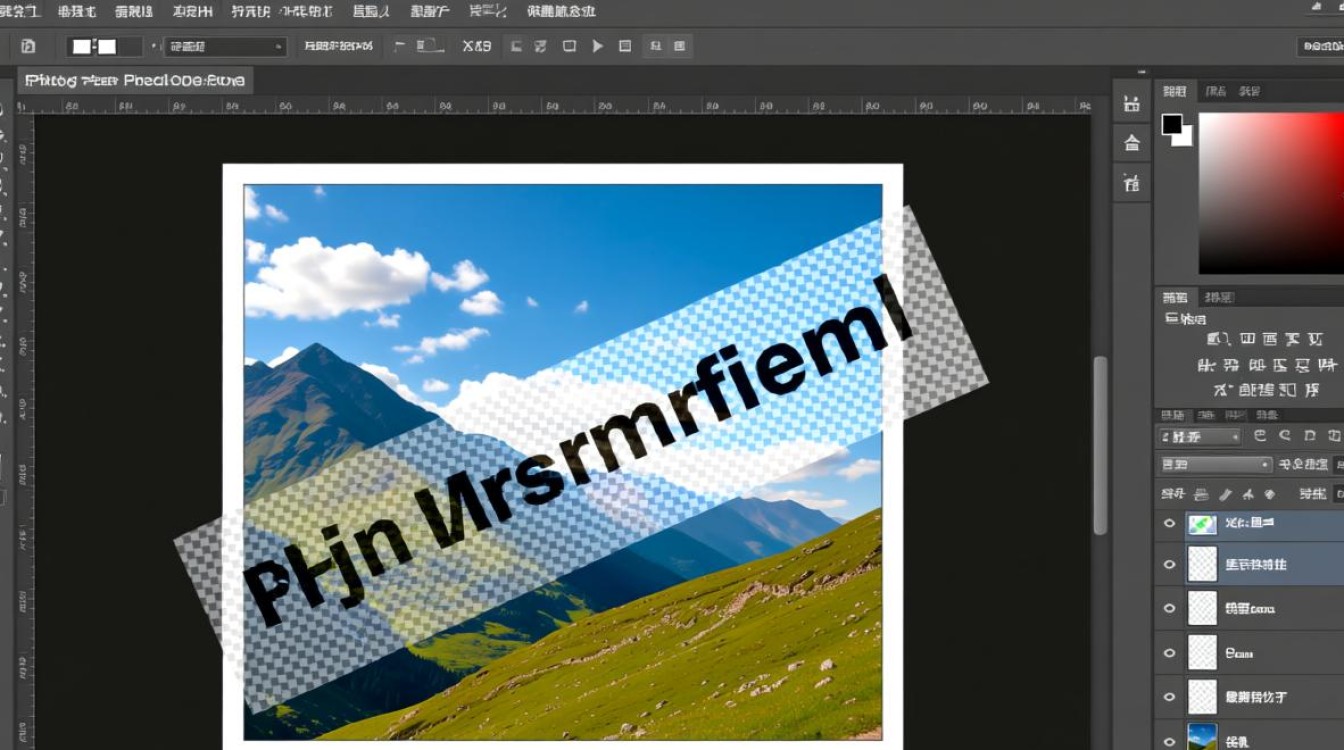The width and height of the screenshot is (1344, 750).
Task: Toggle visibility of the bottom landscape photo layer
Action: pos(1169,741)
